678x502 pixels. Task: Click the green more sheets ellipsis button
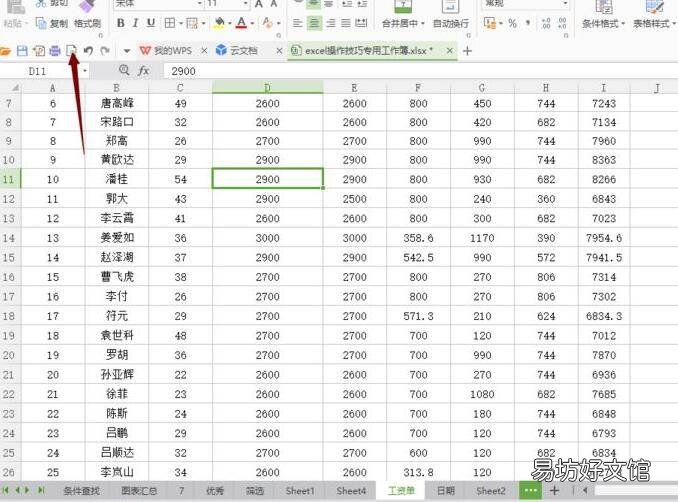click(x=530, y=490)
